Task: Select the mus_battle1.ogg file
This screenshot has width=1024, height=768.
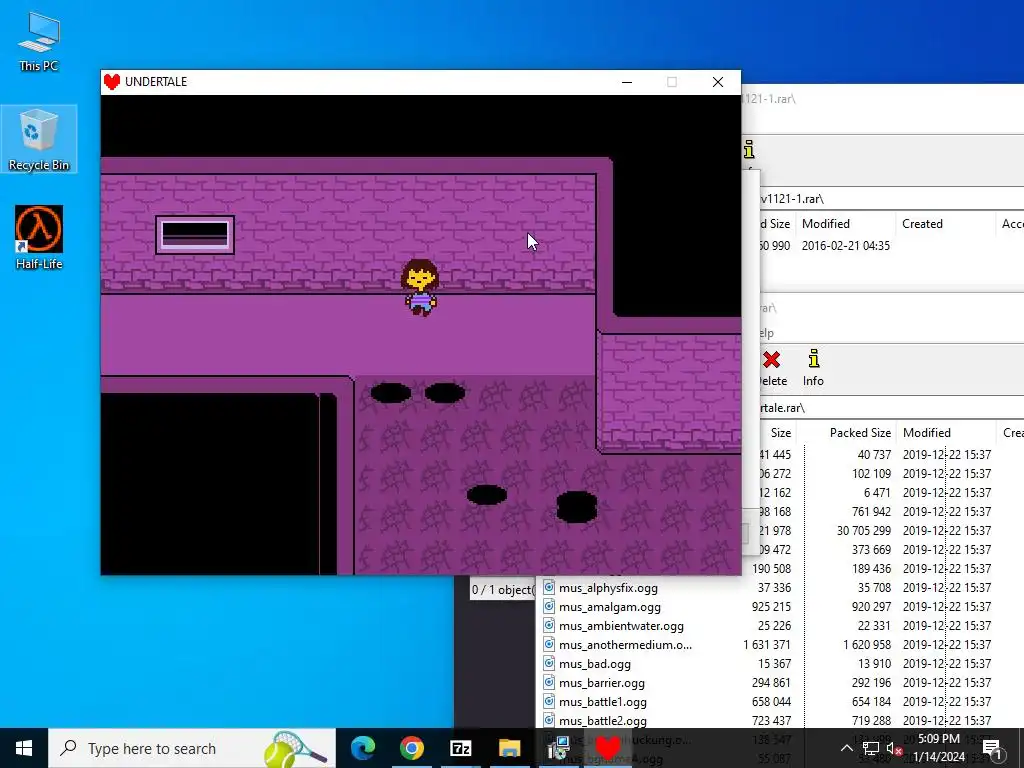Action: (603, 701)
